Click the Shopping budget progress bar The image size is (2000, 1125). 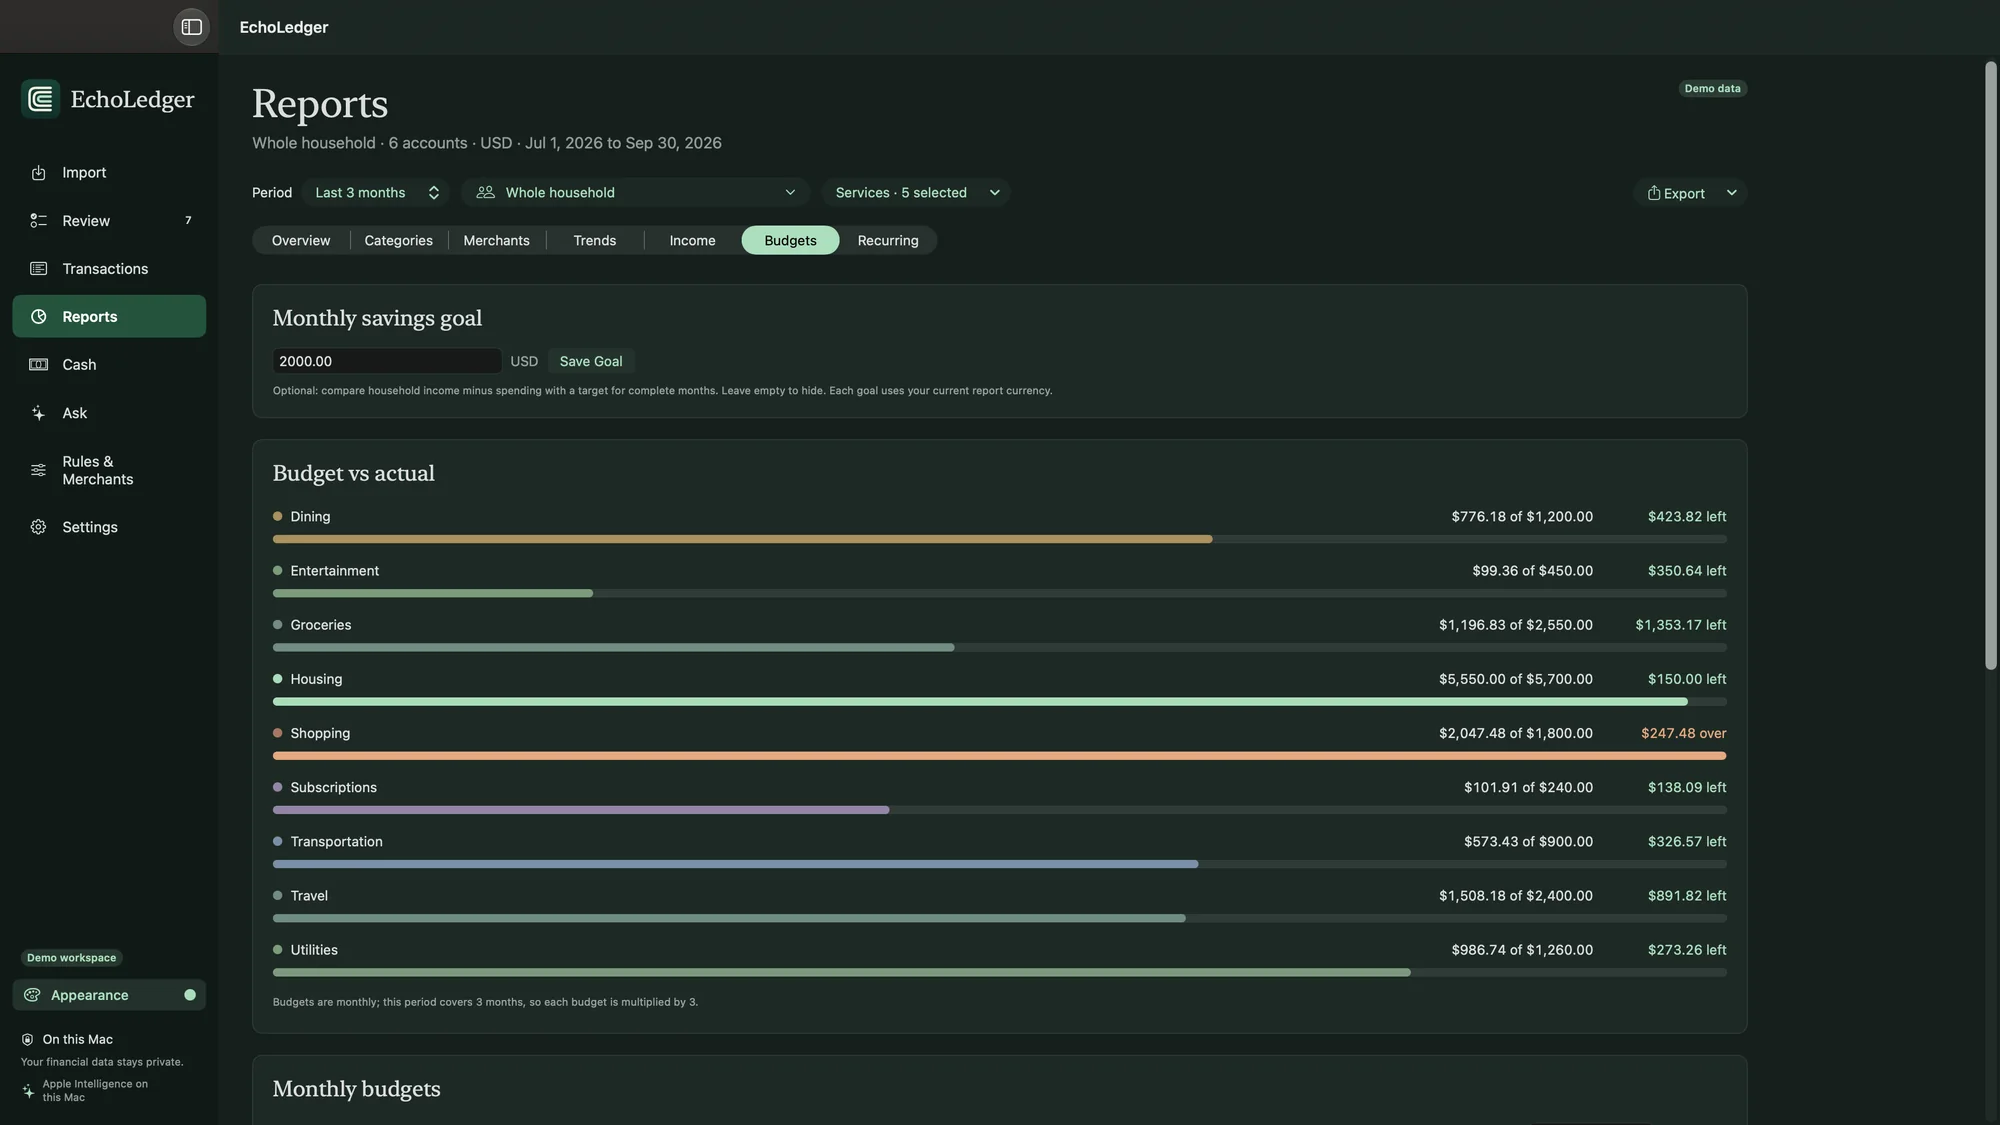1000,756
